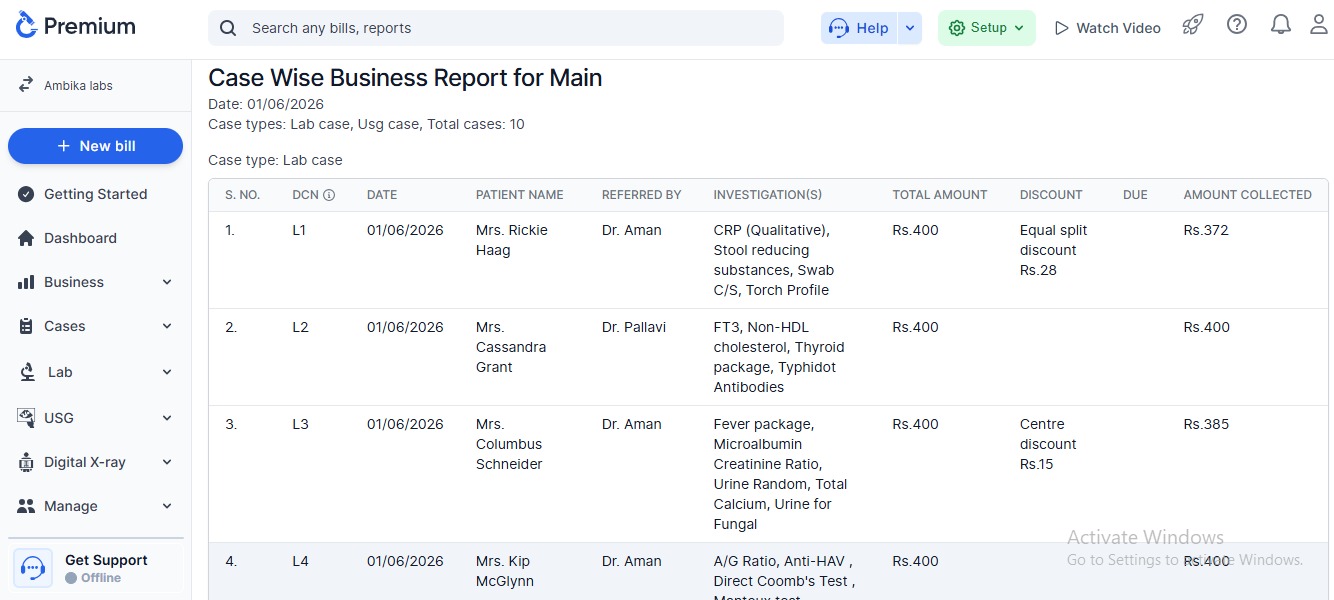The height and width of the screenshot is (600, 1334).
Task: Expand the Lab menu chevron
Action: point(167,372)
